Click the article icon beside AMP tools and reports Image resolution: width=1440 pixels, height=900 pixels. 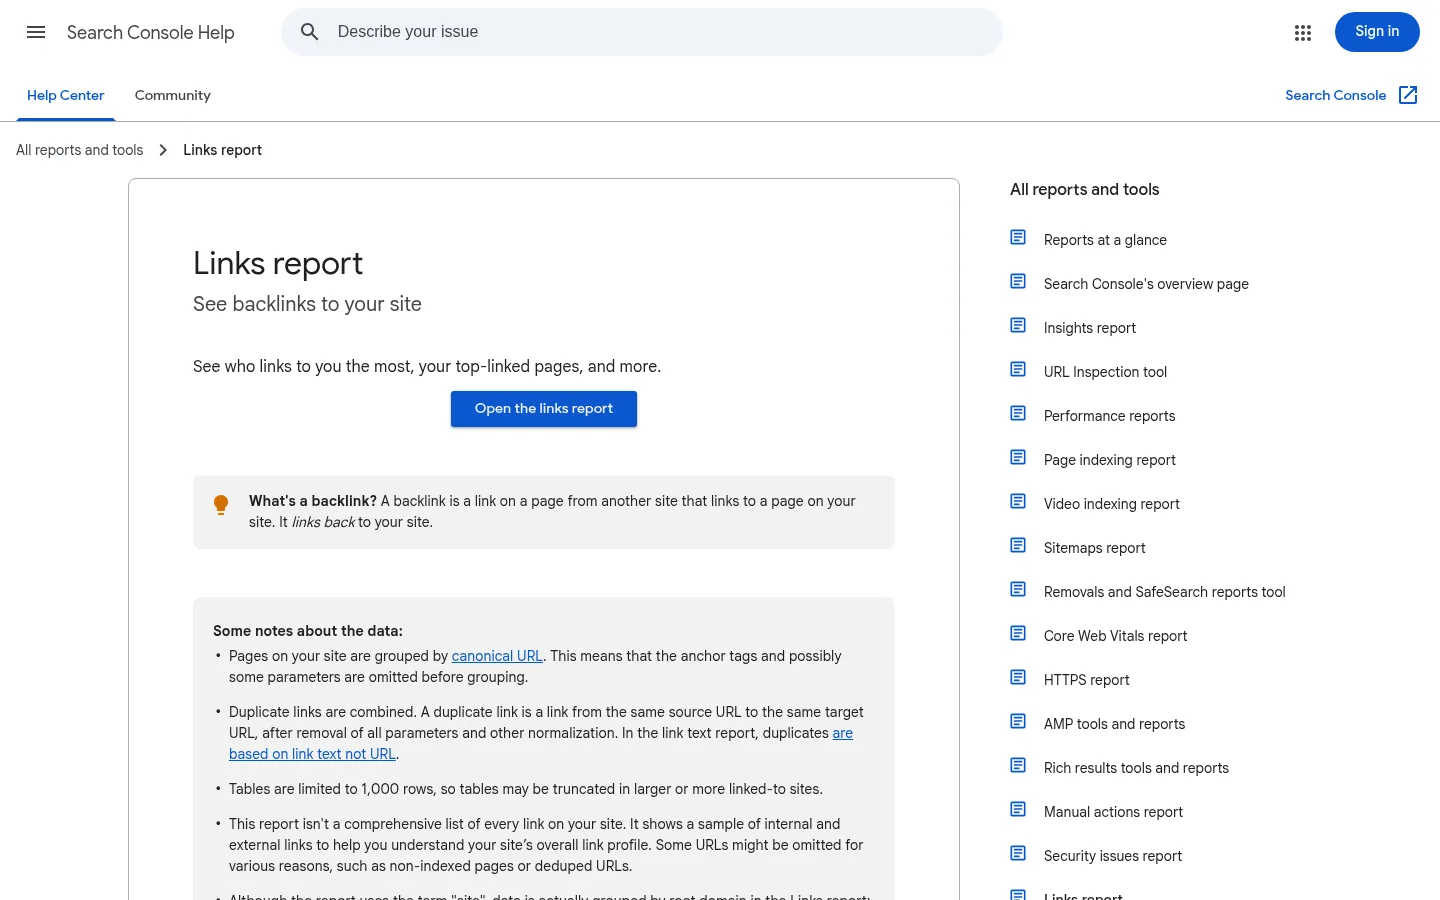[x=1018, y=722]
